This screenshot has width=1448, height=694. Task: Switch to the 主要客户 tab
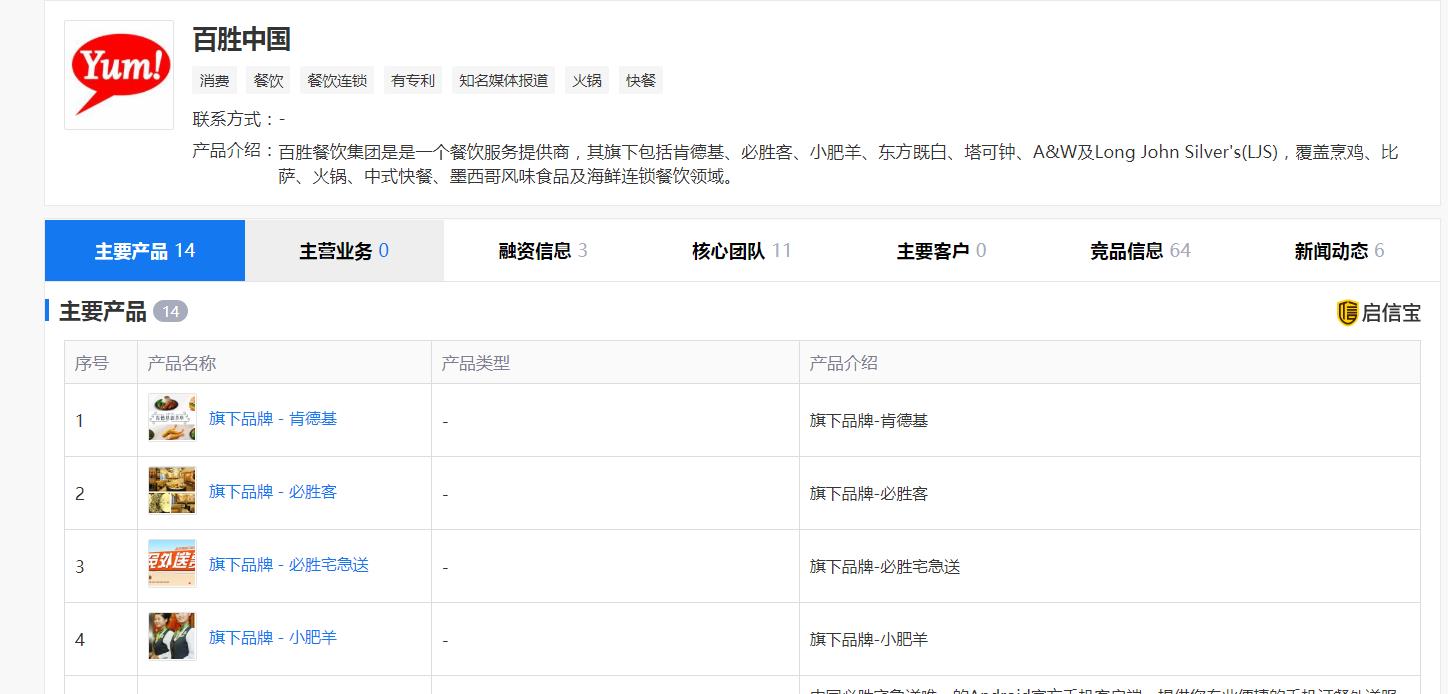pyautogui.click(x=941, y=251)
